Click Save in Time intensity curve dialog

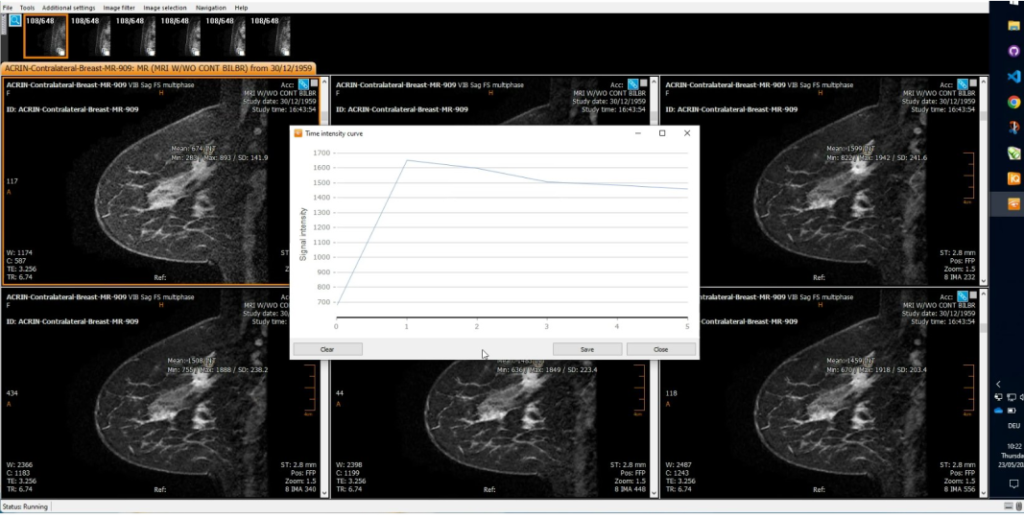pos(587,349)
